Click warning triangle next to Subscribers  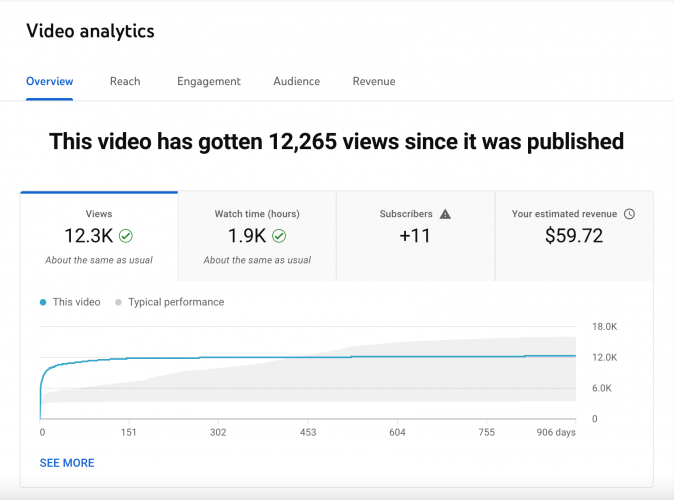click(x=445, y=214)
